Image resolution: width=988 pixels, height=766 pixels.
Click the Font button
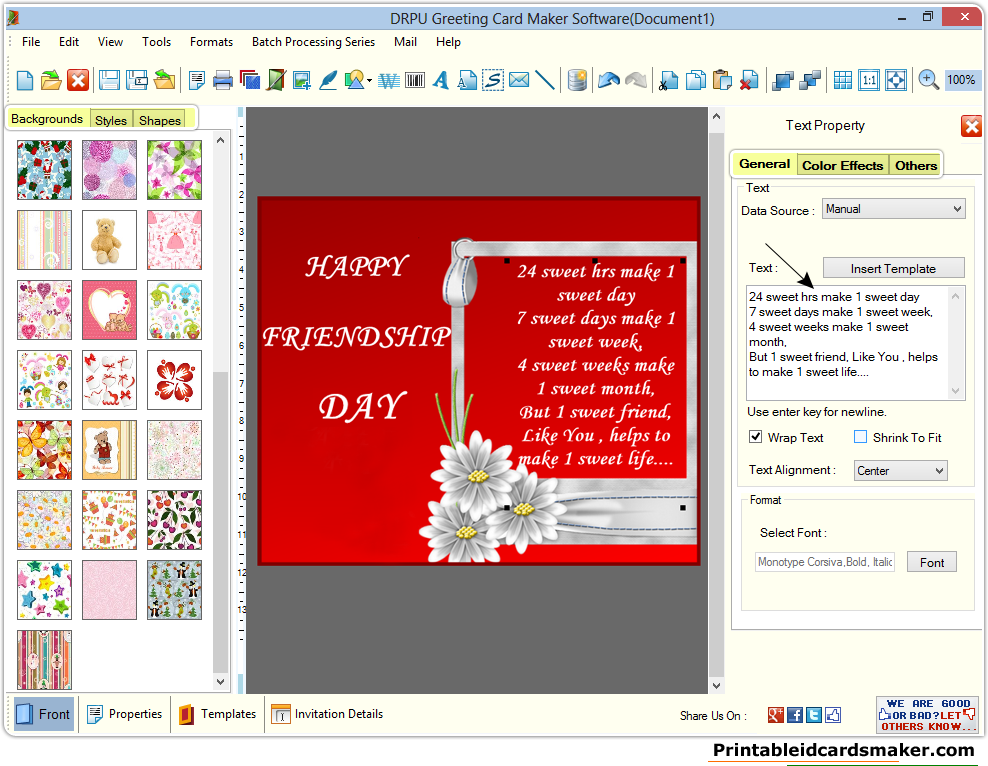[x=931, y=563]
